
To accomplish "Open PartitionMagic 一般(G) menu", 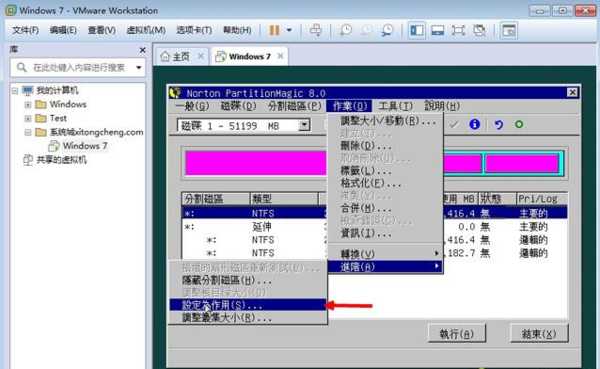I will [193, 106].
